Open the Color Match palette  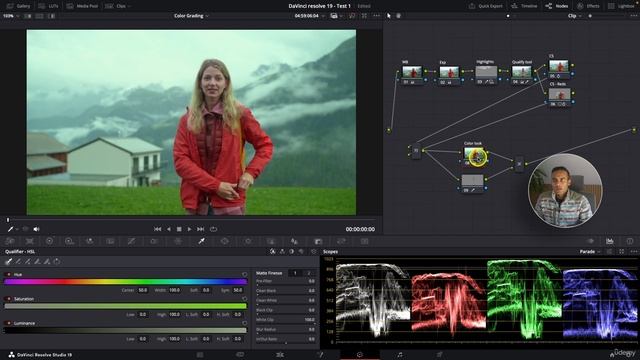pyautogui.click(x=30, y=241)
